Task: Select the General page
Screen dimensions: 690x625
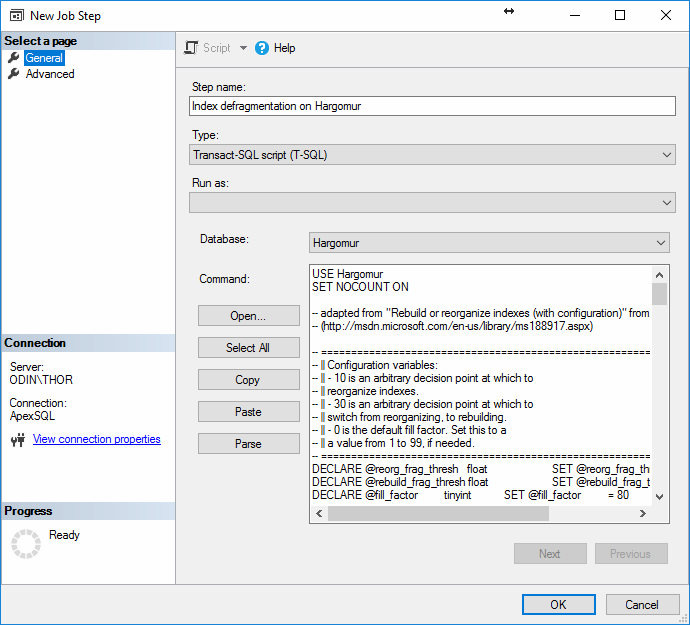Action: (44, 58)
